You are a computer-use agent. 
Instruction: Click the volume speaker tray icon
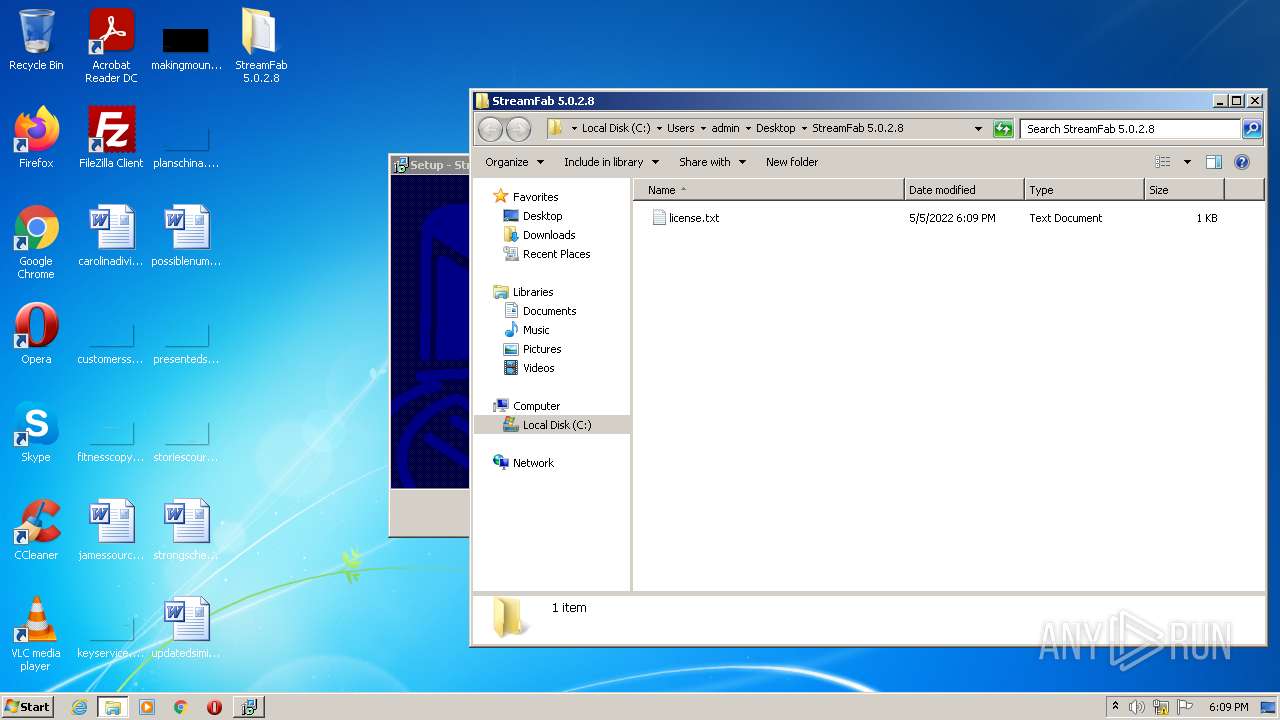click(x=1136, y=707)
